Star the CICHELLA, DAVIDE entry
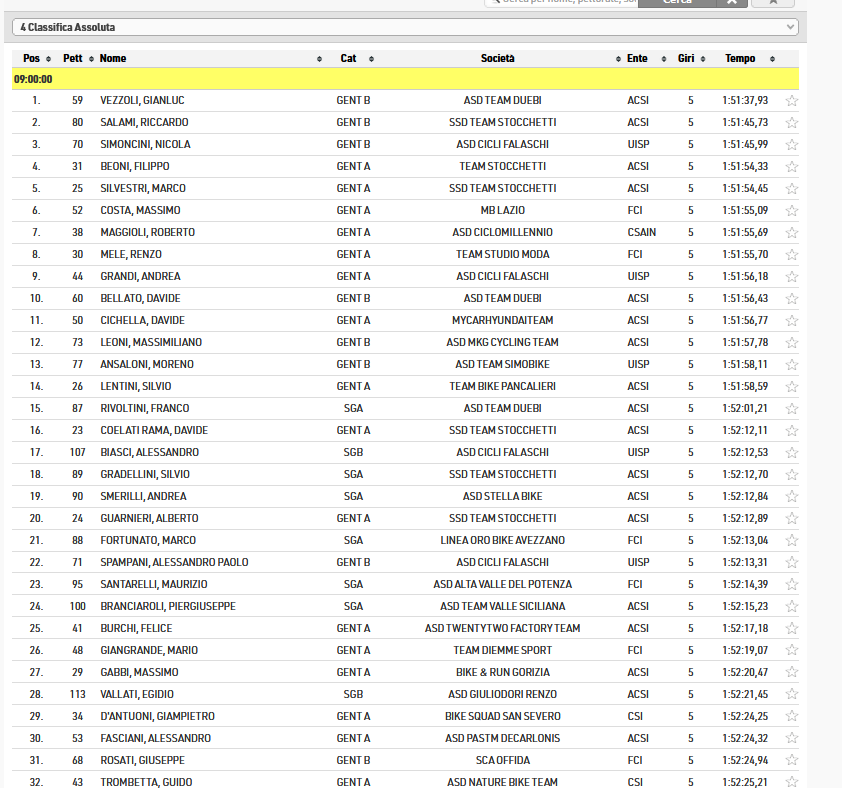Image resolution: width=842 pixels, height=788 pixels. coord(792,321)
